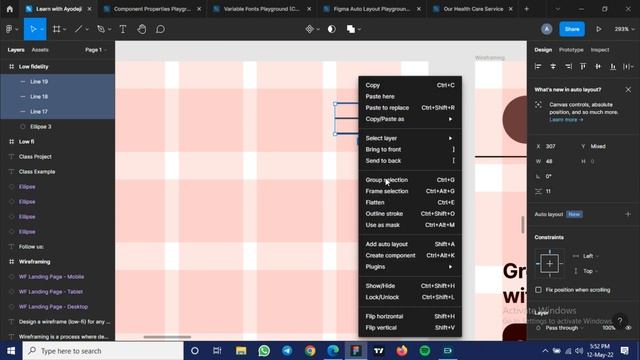The image size is (640, 360).
Task: Click the Share button
Action: coord(572,29)
